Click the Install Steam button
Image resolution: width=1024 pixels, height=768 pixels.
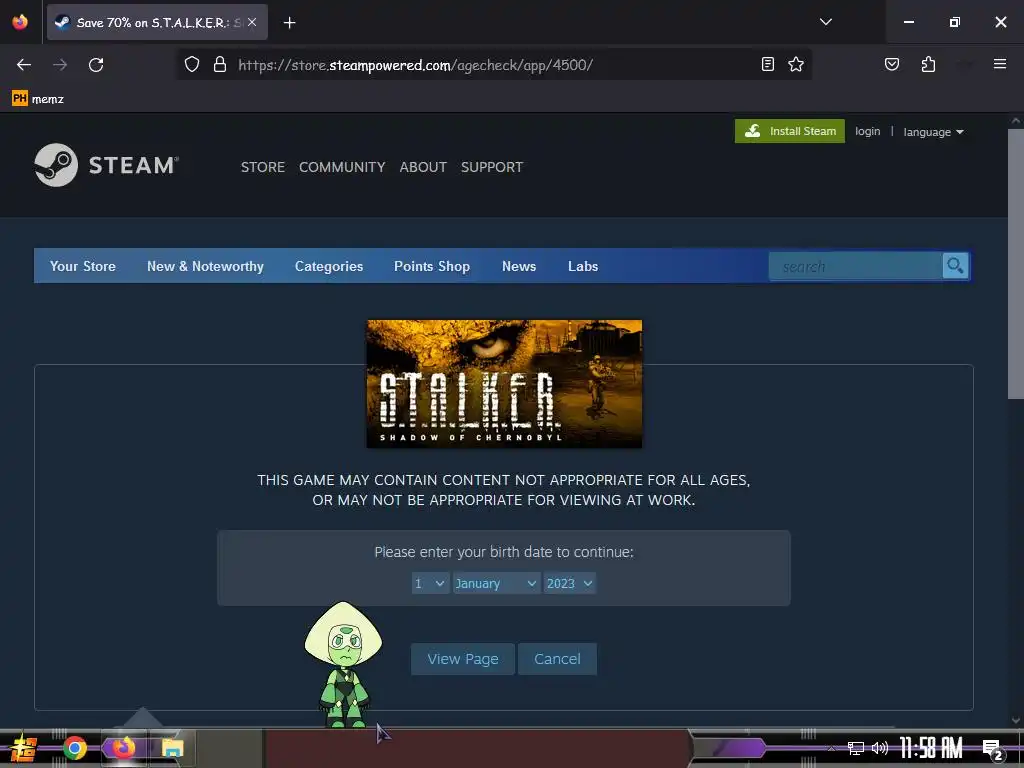[790, 131]
